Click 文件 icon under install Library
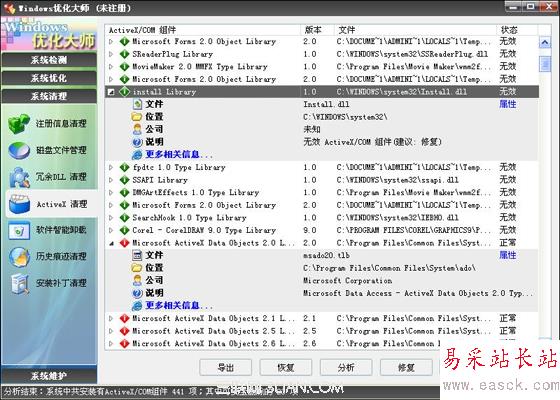The height and width of the screenshot is (400, 560). [x=137, y=104]
